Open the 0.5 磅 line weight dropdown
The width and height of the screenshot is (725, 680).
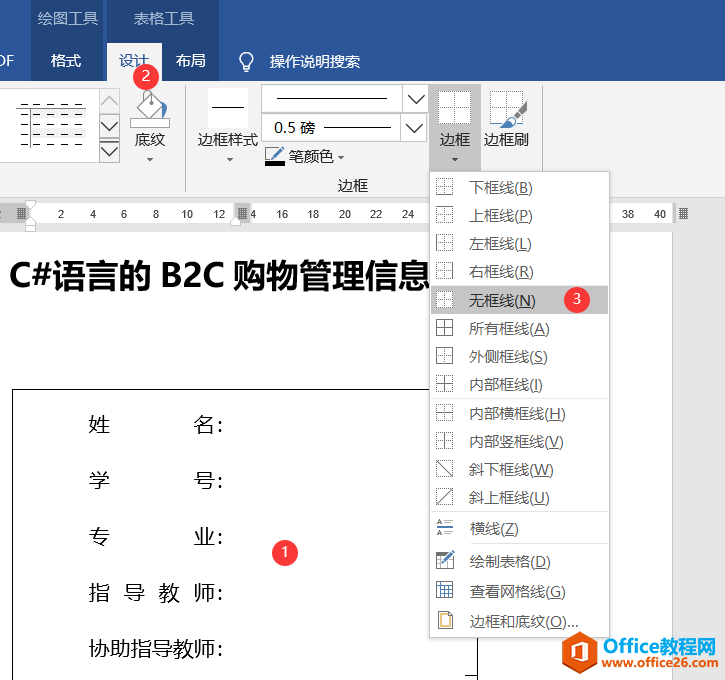click(x=414, y=128)
